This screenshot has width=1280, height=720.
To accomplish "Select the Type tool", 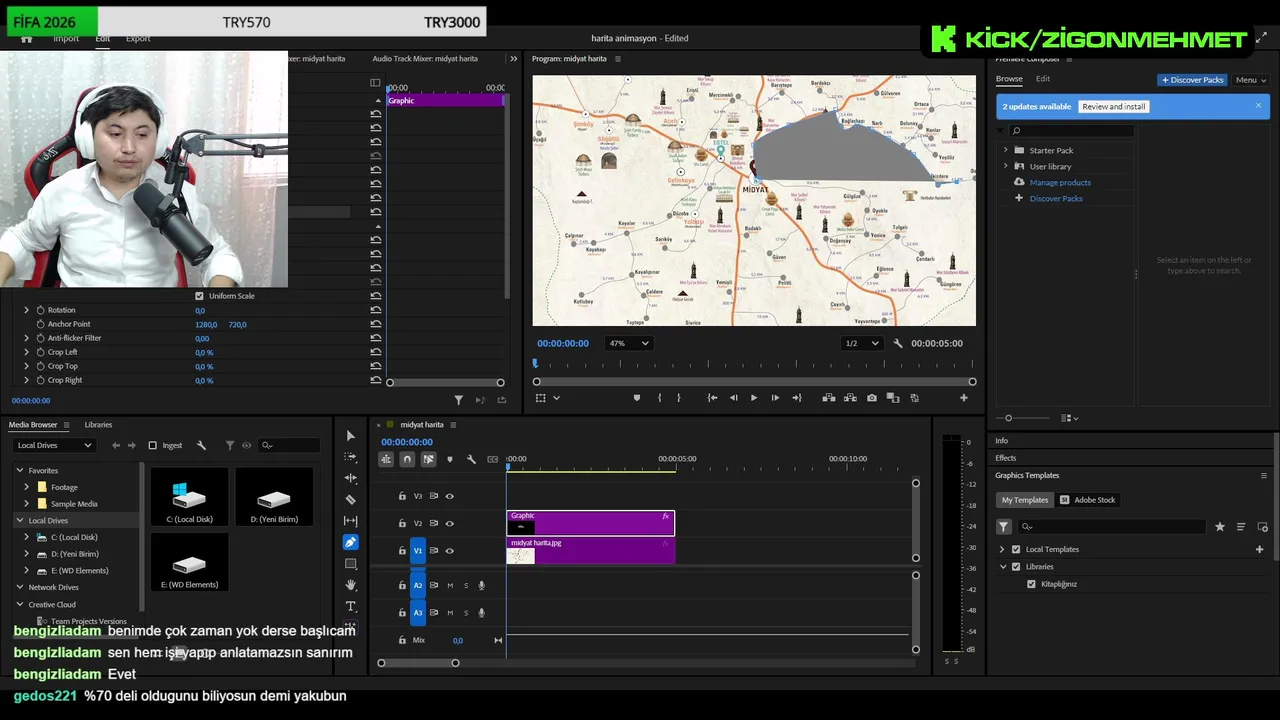I will [x=350, y=606].
